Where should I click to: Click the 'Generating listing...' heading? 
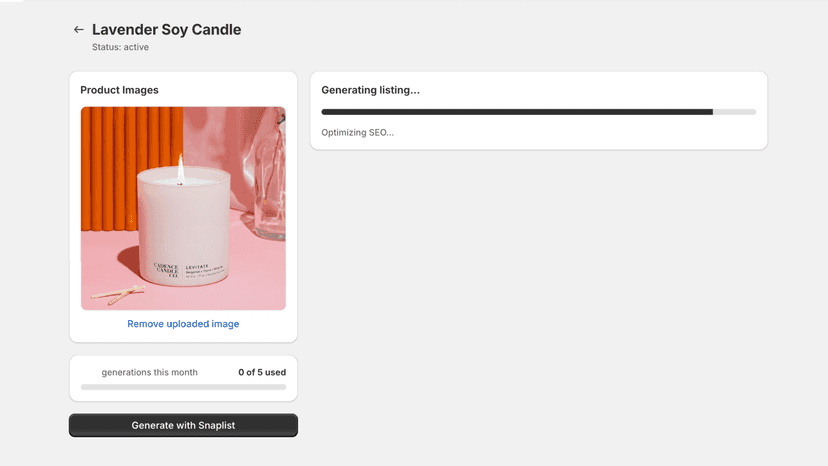[x=371, y=90]
